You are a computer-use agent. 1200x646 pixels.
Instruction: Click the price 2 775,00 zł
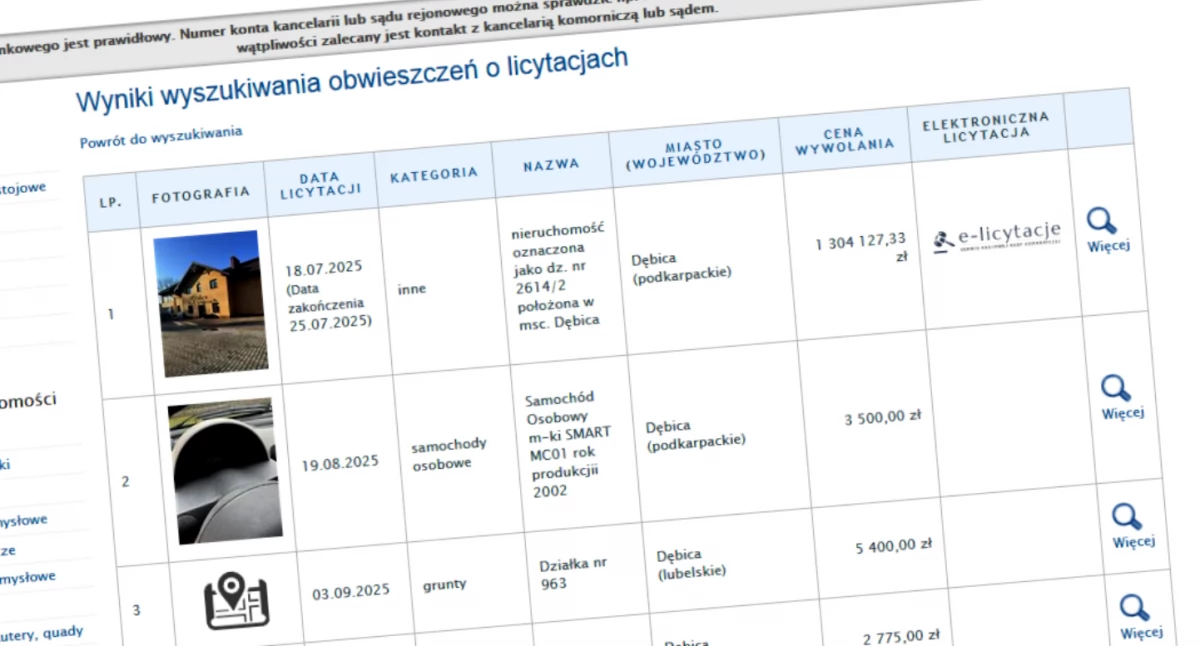point(902,636)
